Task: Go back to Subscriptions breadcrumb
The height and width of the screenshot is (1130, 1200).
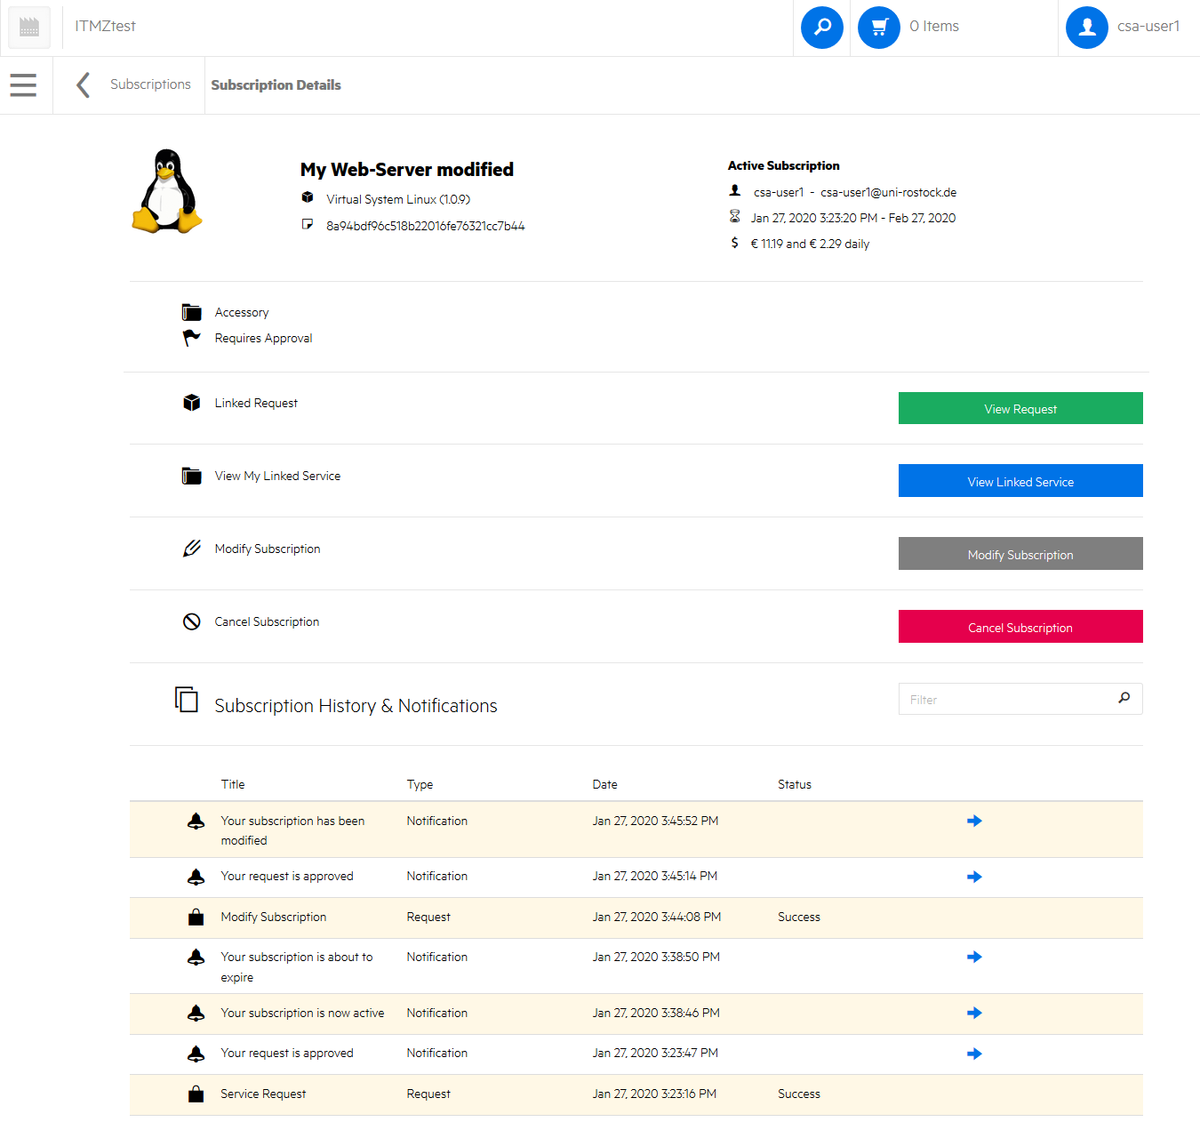Action: pyautogui.click(x=150, y=84)
